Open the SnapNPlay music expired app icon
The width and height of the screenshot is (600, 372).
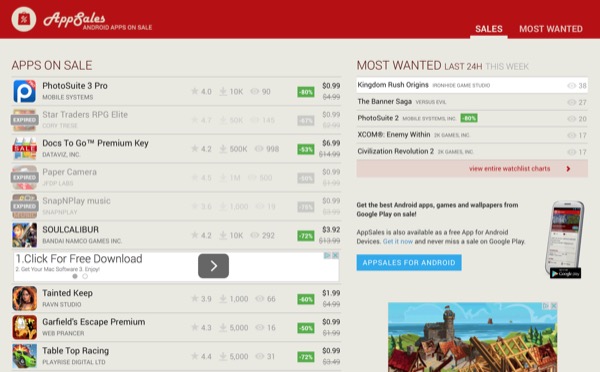tap(24, 206)
